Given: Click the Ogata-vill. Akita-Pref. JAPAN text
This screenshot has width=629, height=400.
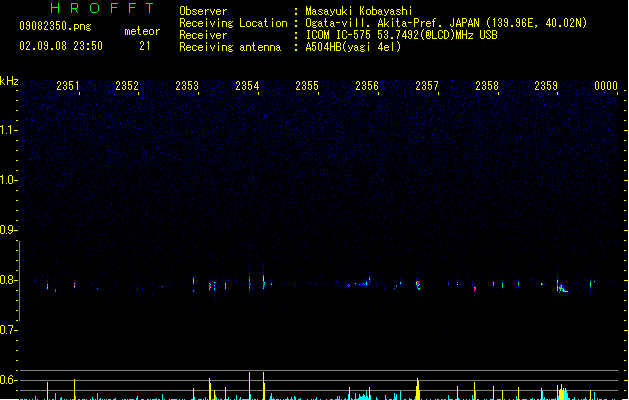Looking at the screenshot, I should pyautogui.click(x=392, y=23).
